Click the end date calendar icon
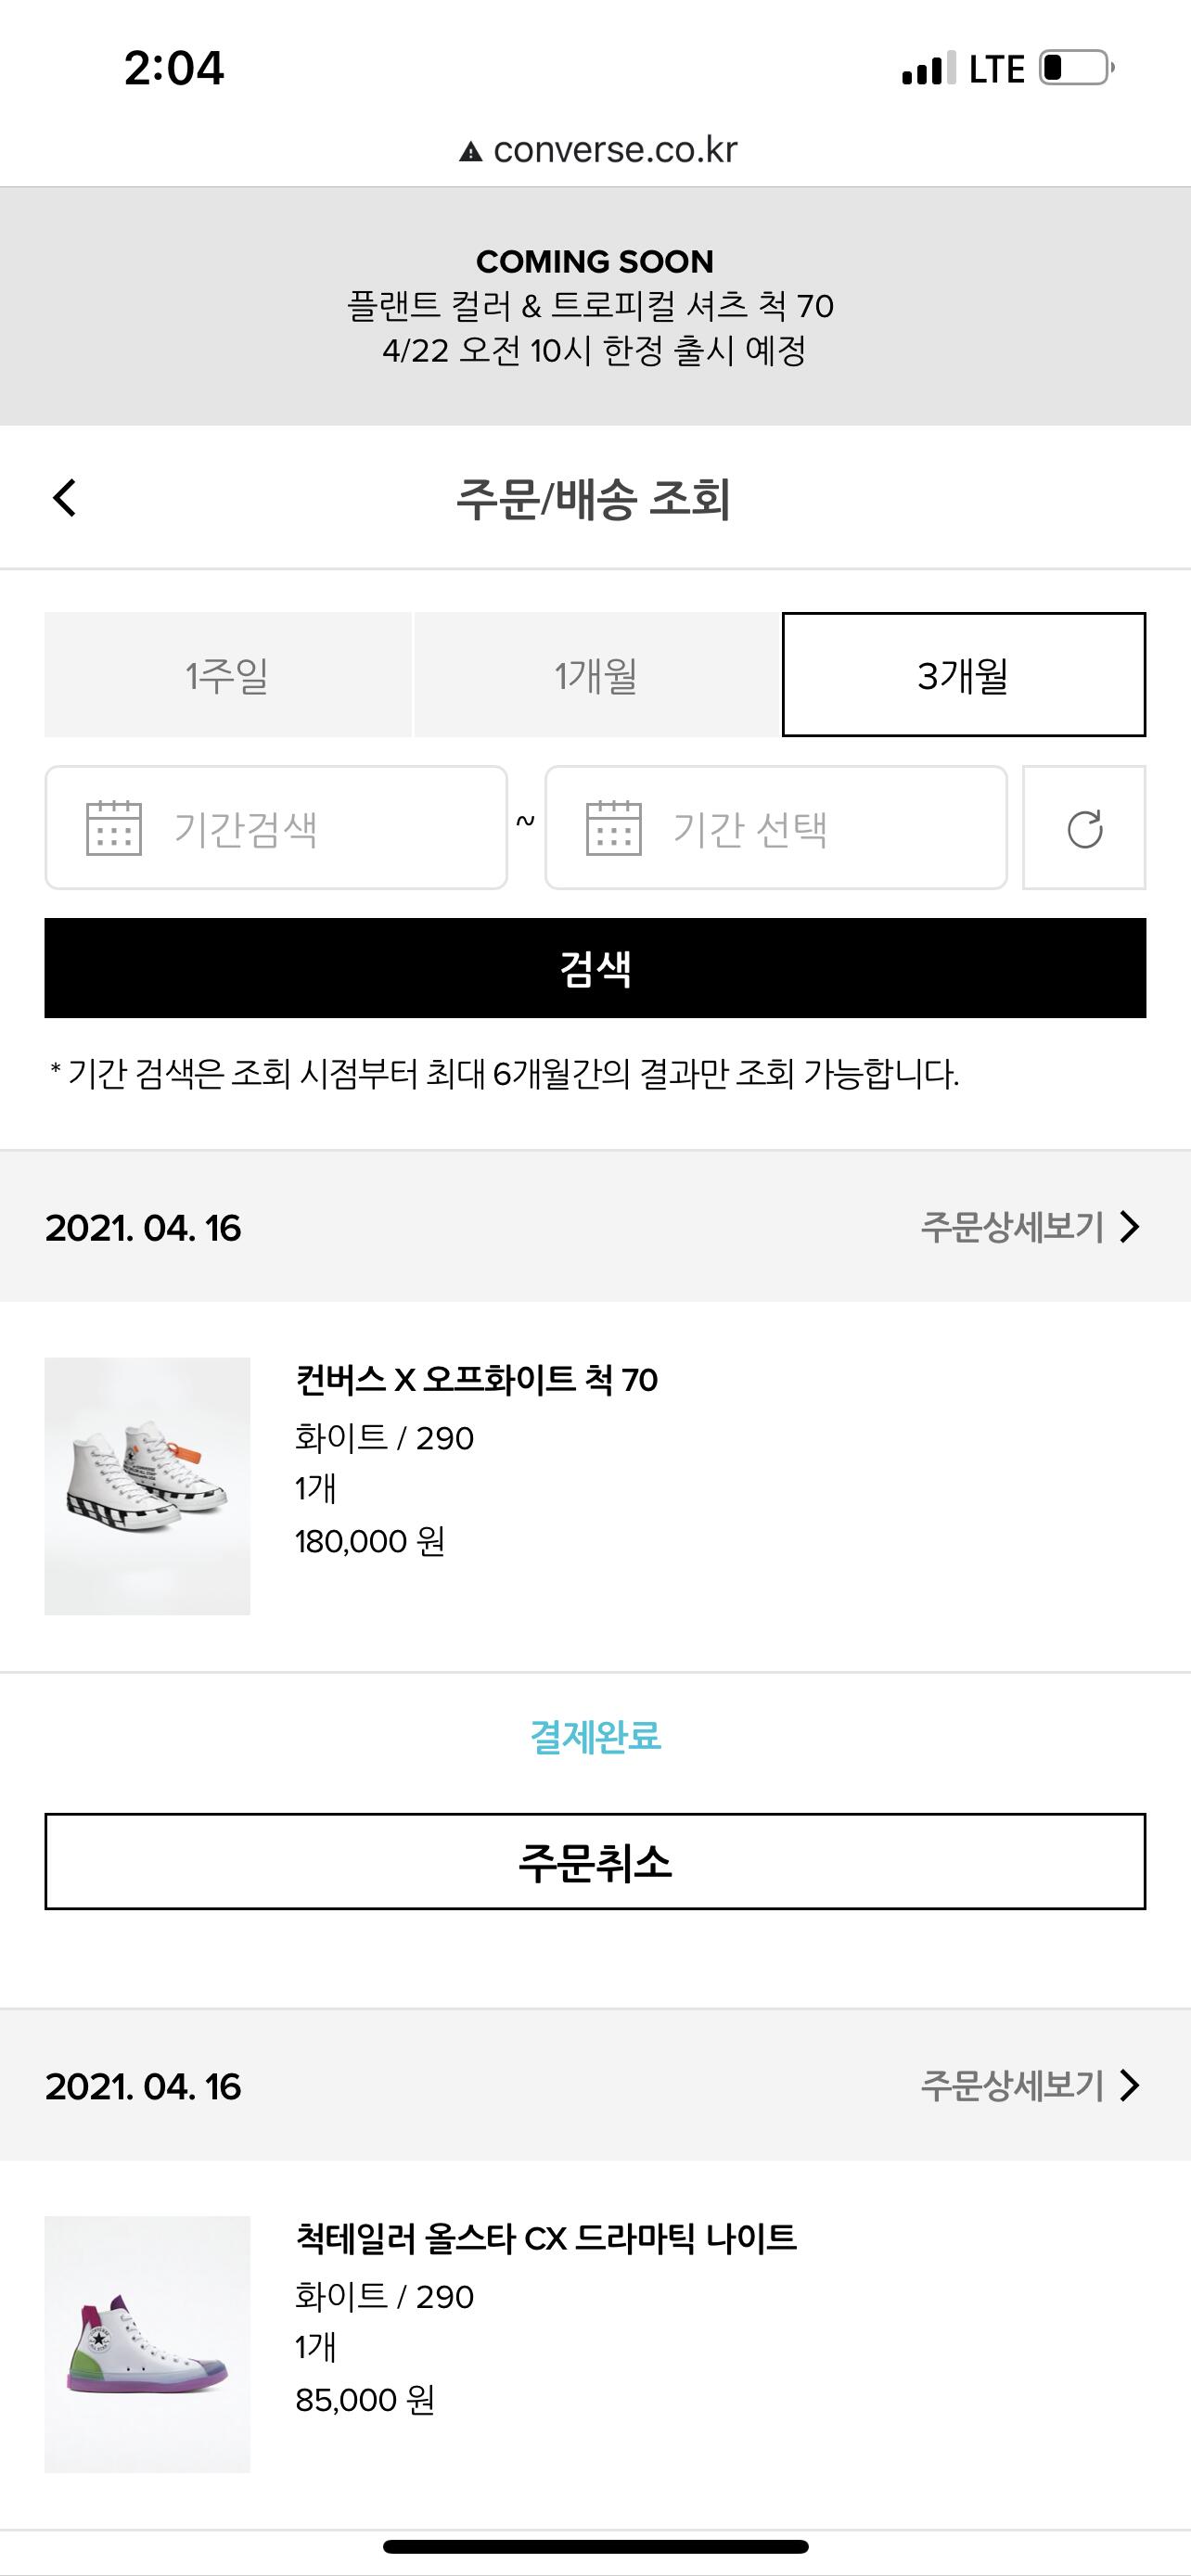Image resolution: width=1191 pixels, height=2576 pixels. coord(613,828)
